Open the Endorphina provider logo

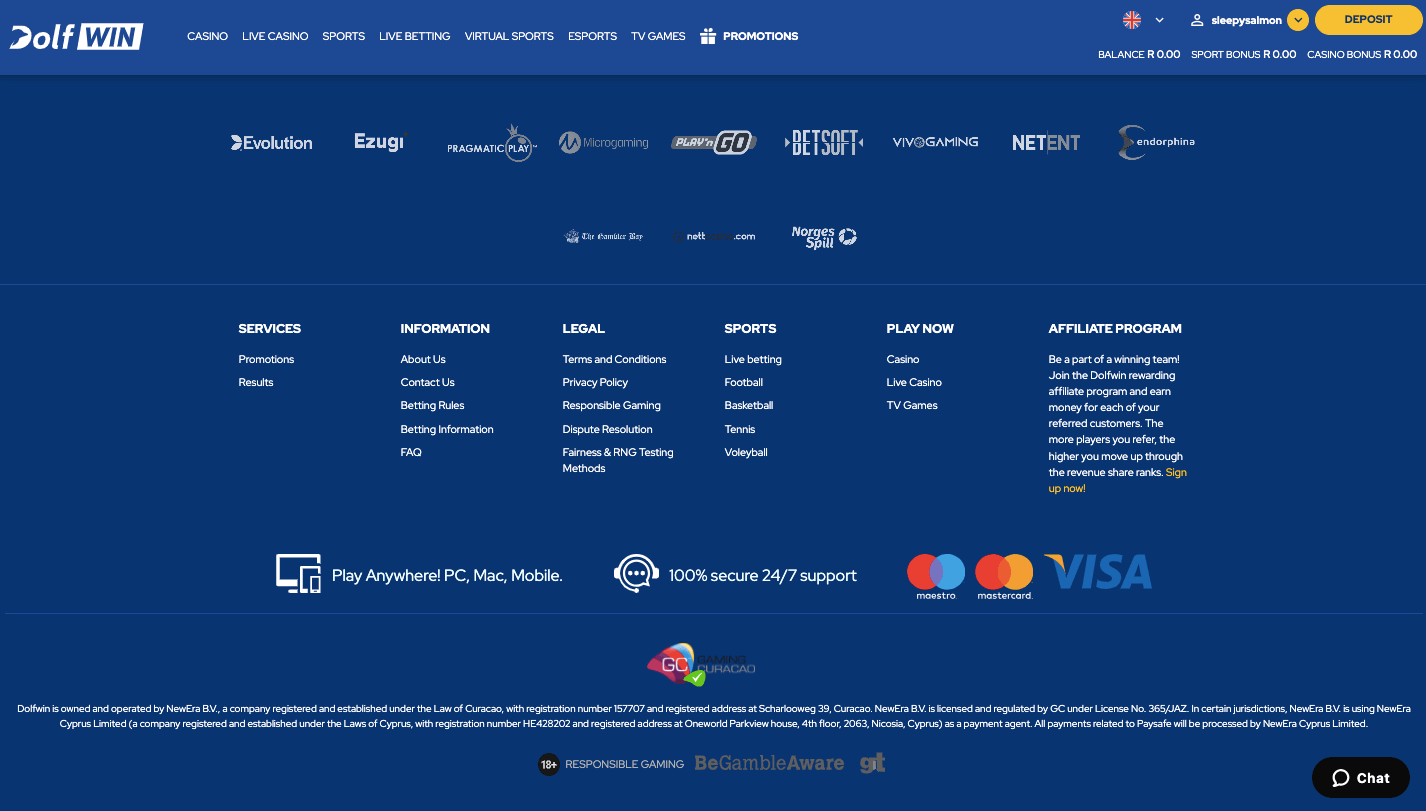tap(1156, 142)
